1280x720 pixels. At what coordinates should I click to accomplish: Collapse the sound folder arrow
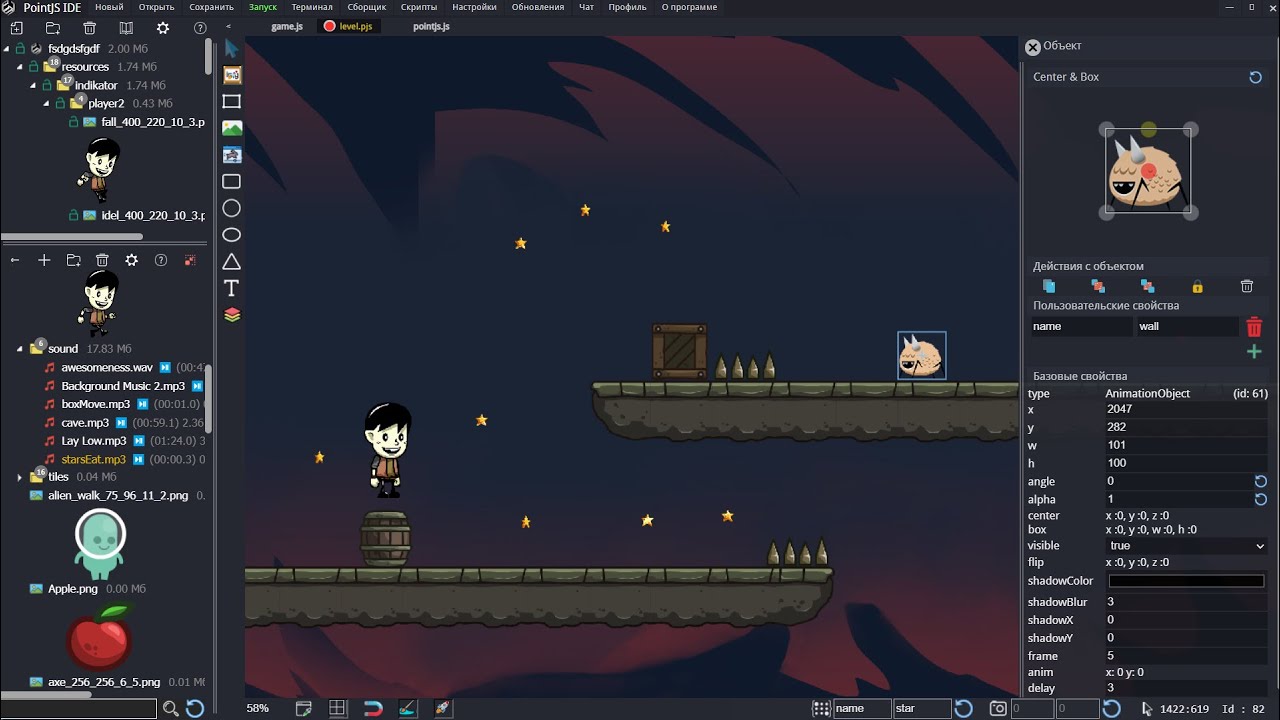(x=20, y=349)
